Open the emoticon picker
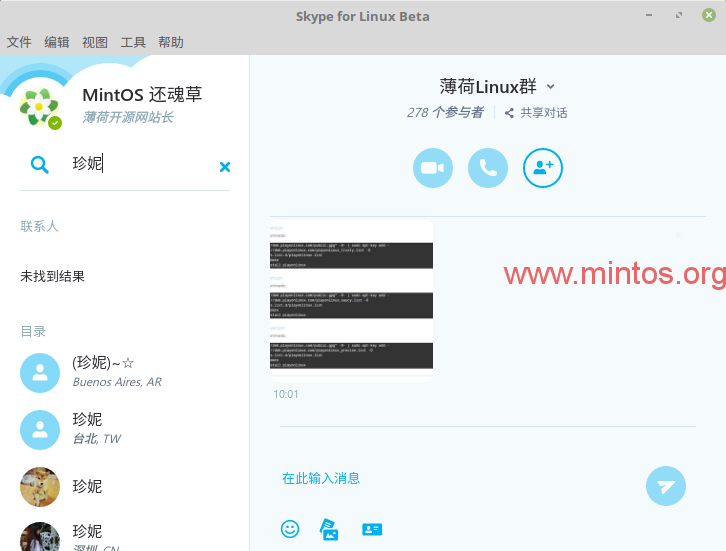Image resolution: width=726 pixels, height=551 pixels. coord(290,529)
